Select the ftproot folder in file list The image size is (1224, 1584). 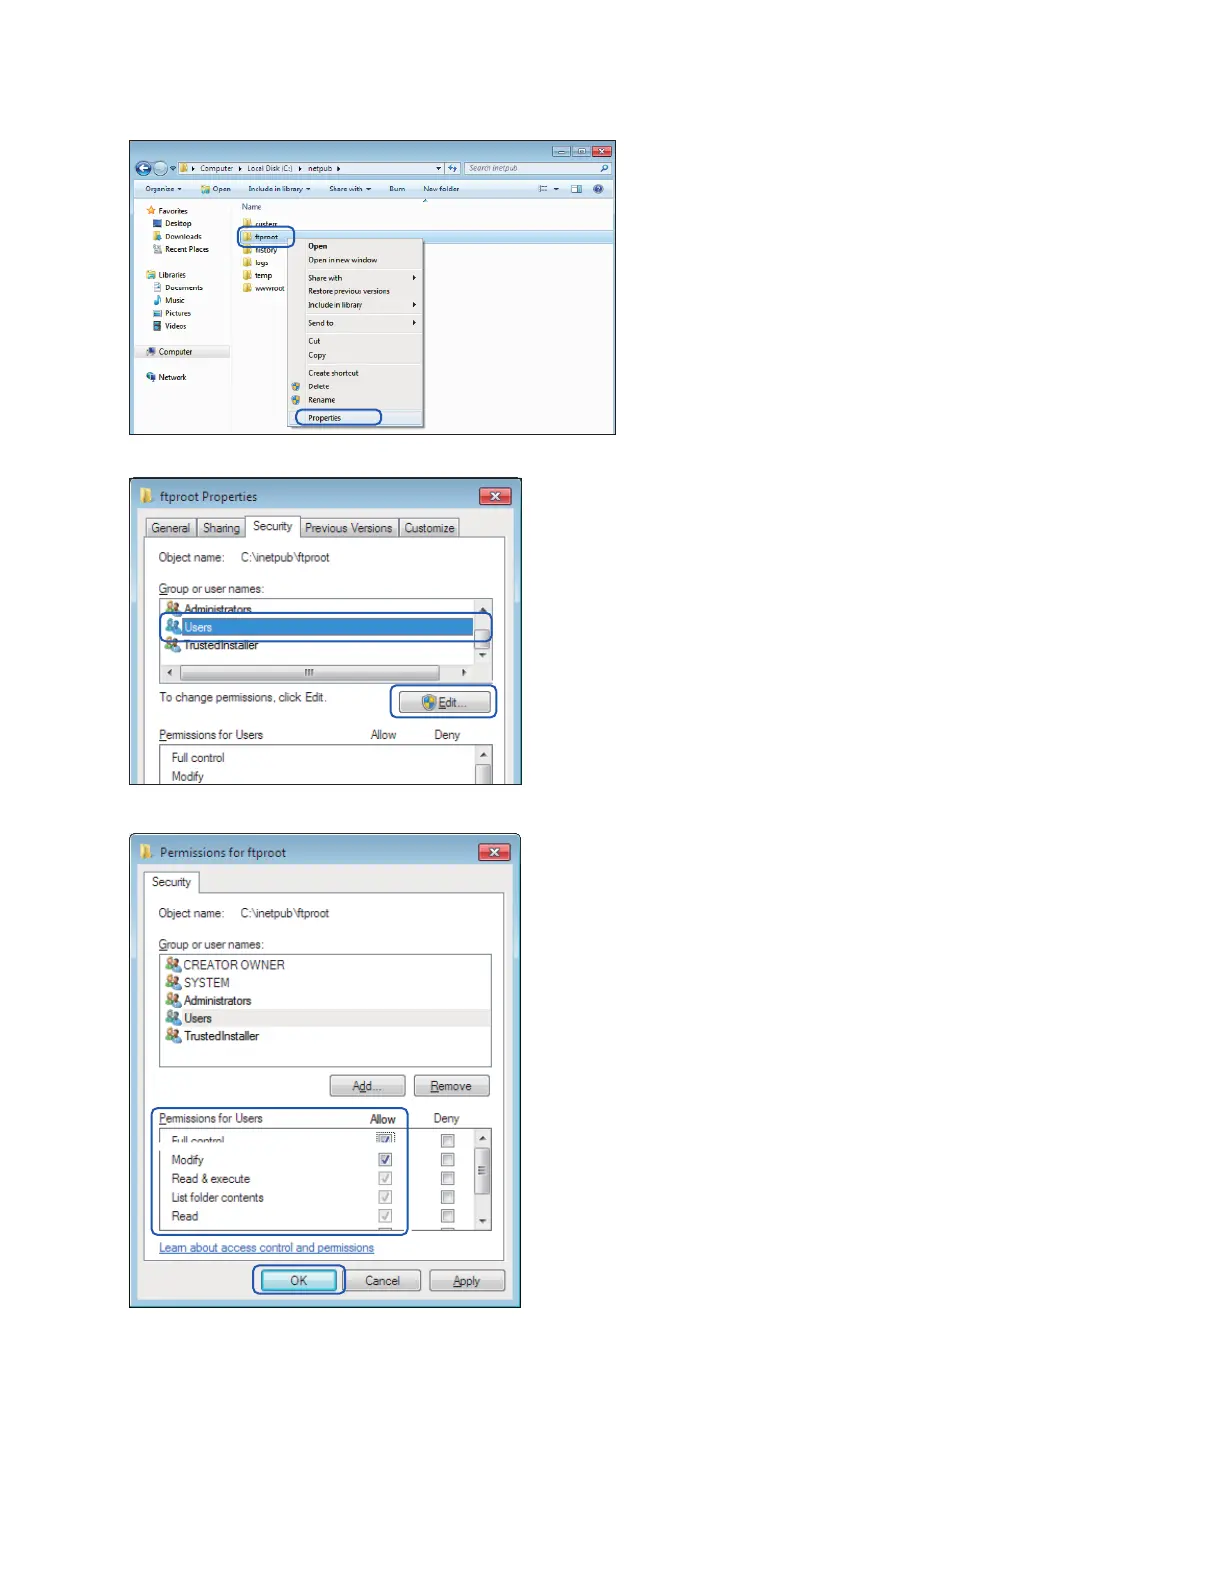tap(266, 237)
